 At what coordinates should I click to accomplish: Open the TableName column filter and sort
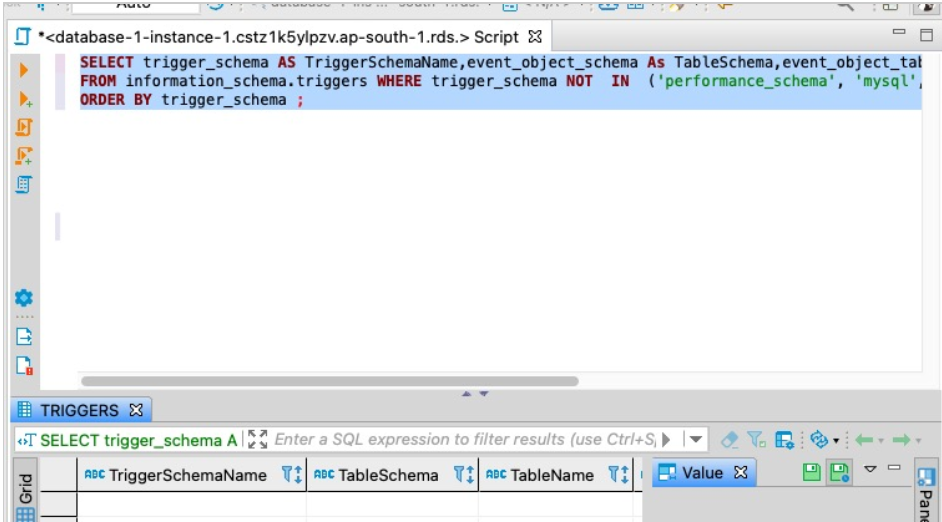coord(618,475)
